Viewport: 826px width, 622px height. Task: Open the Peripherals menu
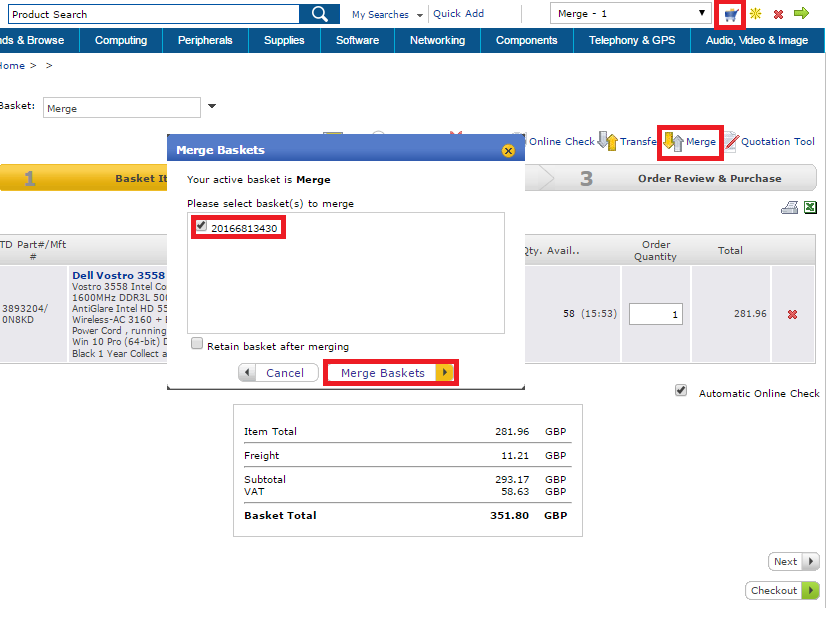(205, 40)
